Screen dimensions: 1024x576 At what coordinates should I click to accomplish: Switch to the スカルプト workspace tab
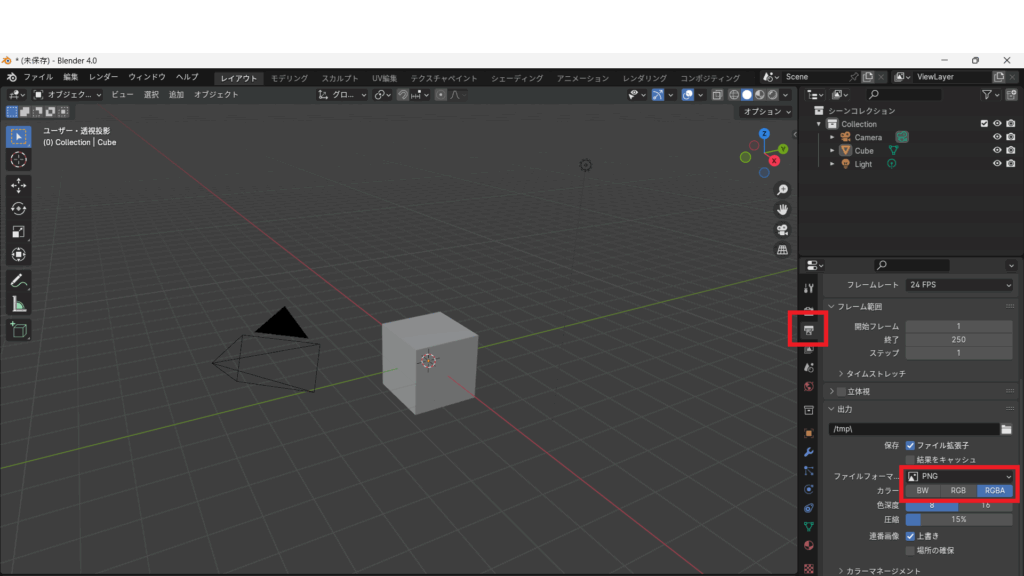pyautogui.click(x=340, y=78)
